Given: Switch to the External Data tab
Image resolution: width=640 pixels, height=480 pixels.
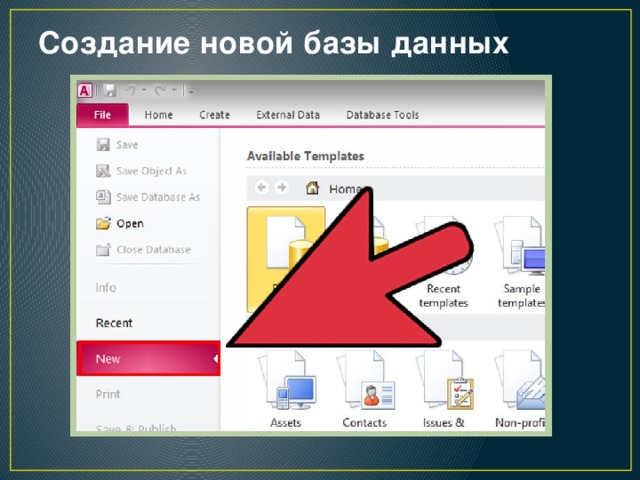Looking at the screenshot, I should point(288,115).
